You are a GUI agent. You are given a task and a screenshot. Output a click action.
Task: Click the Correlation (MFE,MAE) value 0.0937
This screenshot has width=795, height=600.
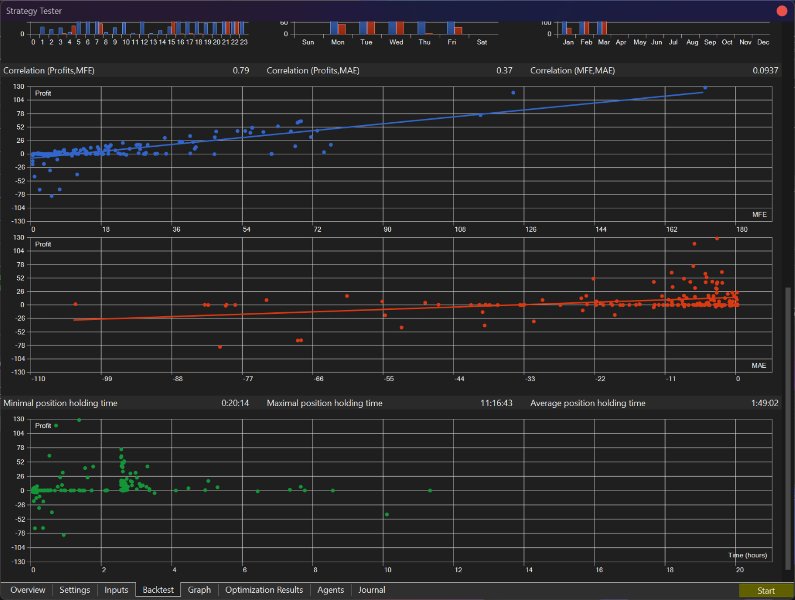[765, 70]
